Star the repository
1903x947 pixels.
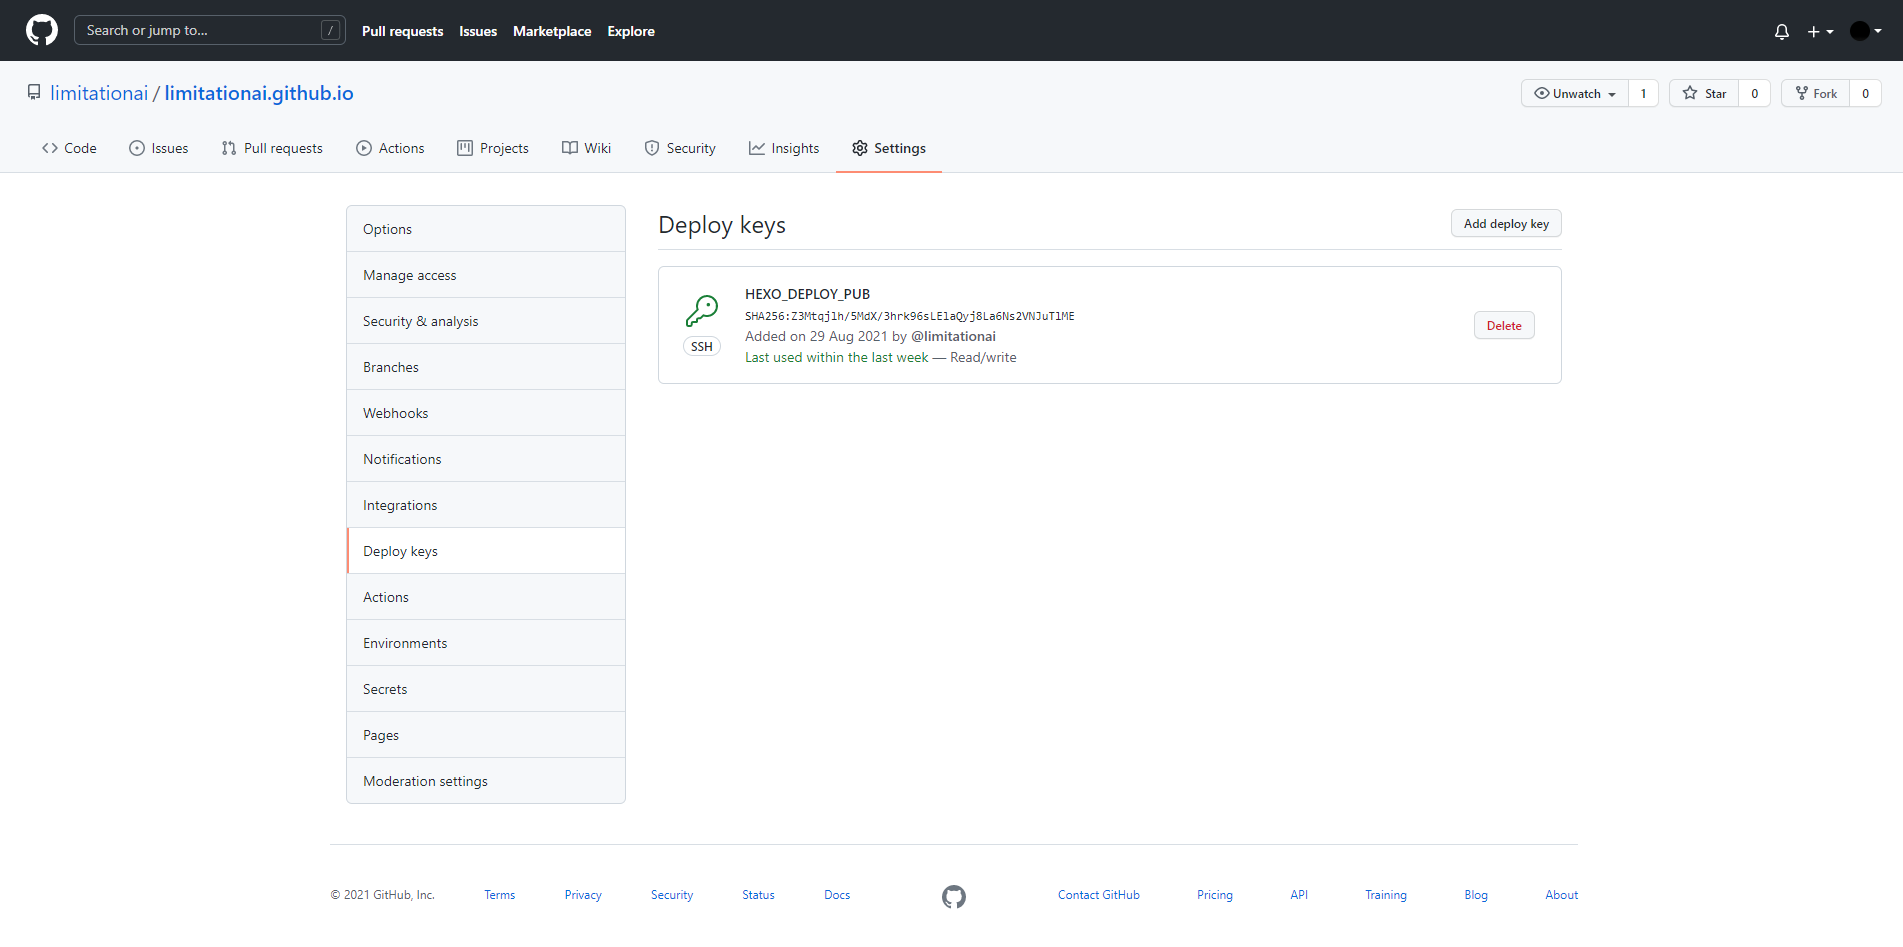pyautogui.click(x=1704, y=93)
